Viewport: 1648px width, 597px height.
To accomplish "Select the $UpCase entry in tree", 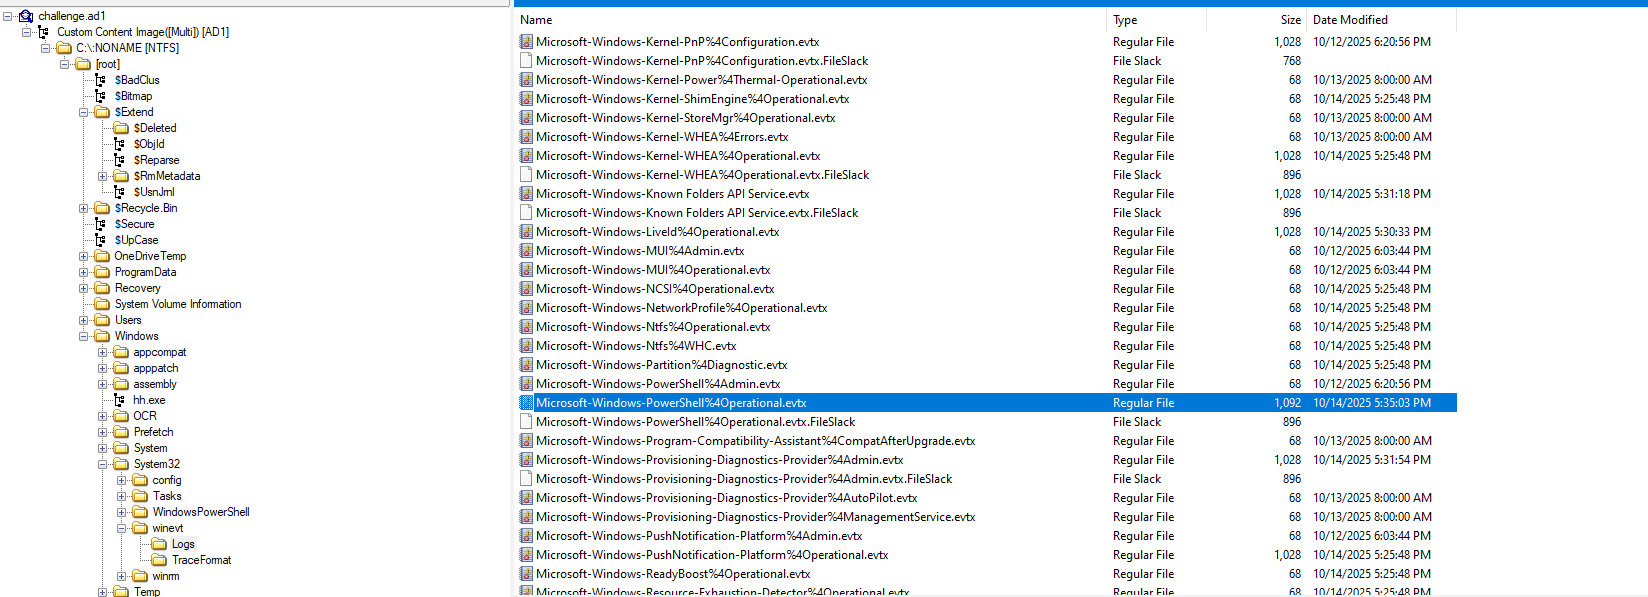I will click(136, 240).
